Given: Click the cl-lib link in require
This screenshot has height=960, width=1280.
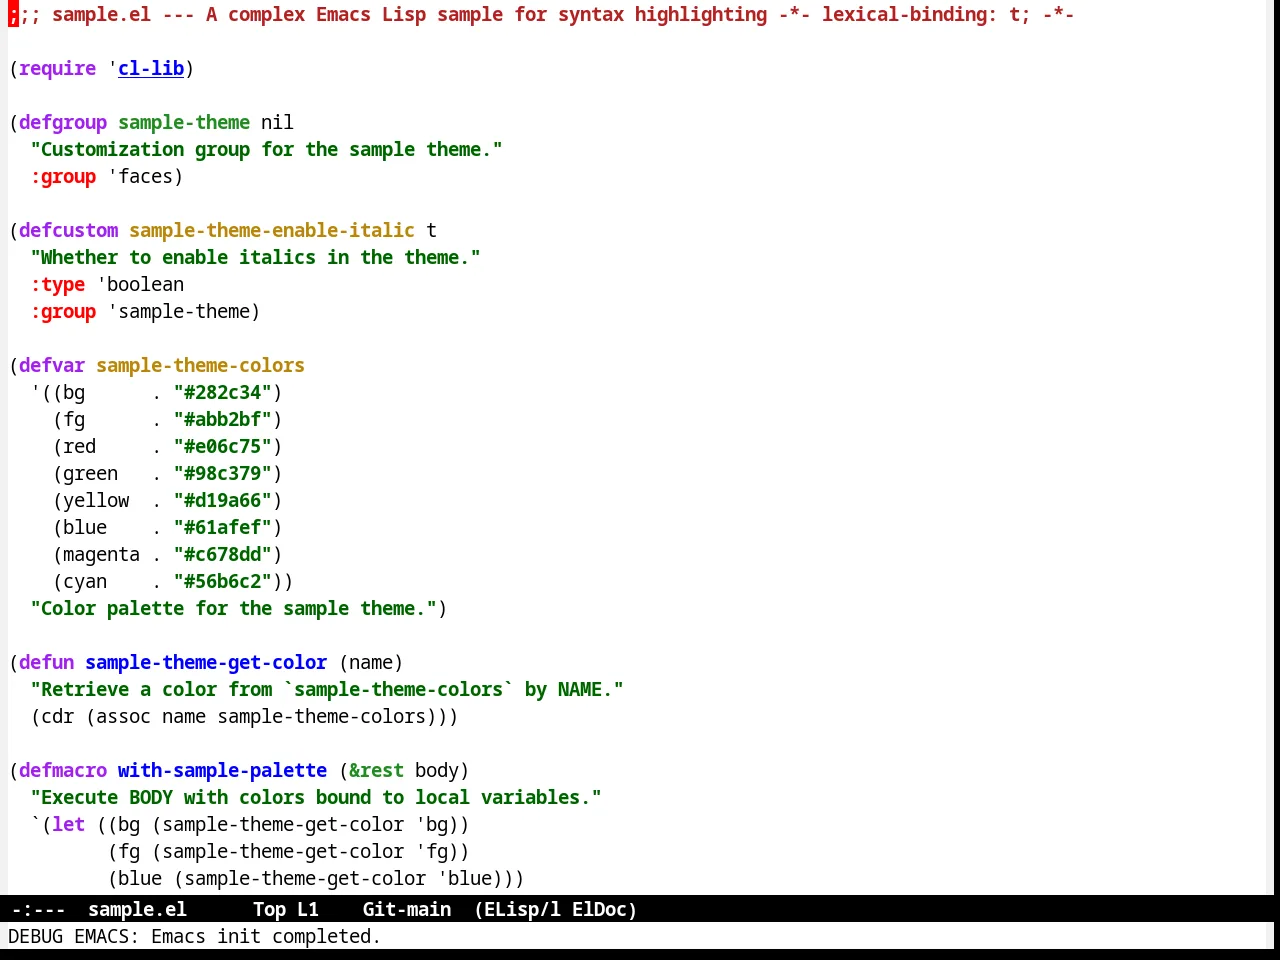Looking at the screenshot, I should [151, 68].
